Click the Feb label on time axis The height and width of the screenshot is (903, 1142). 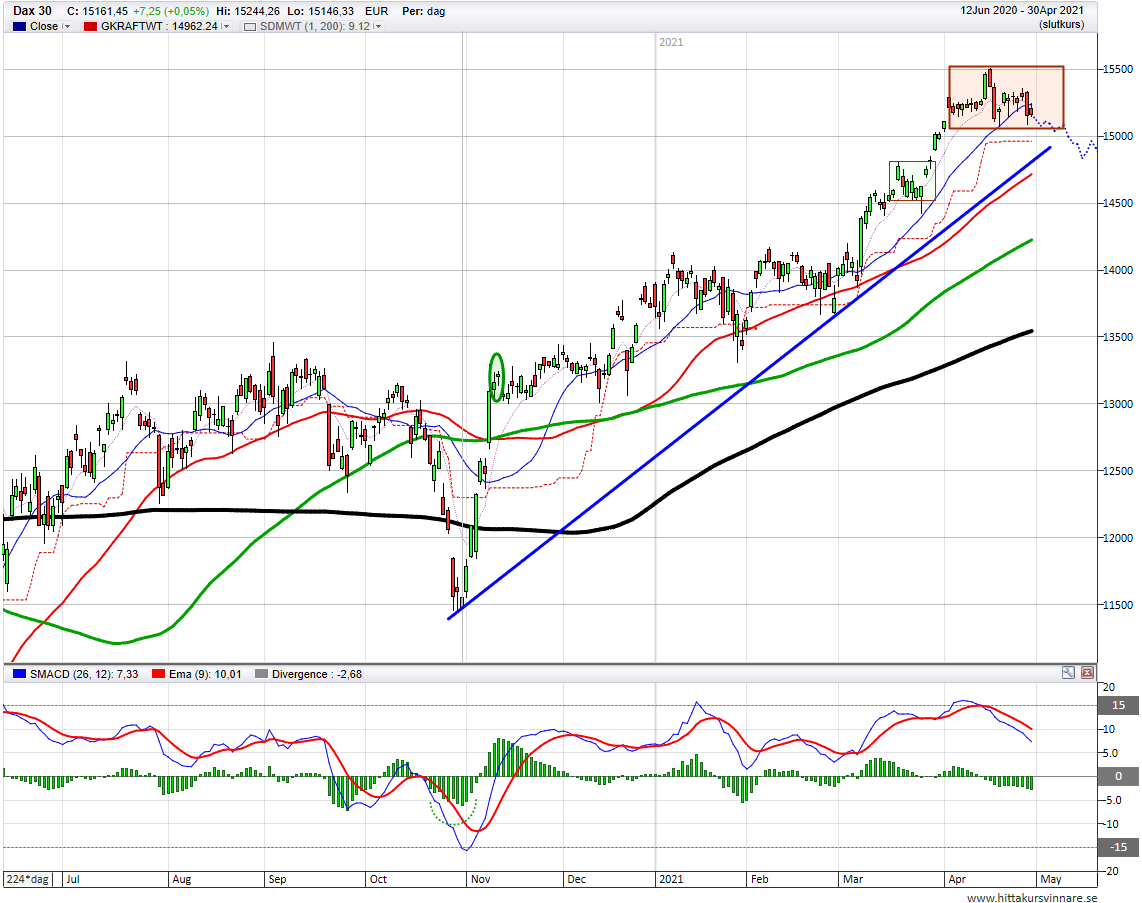760,879
